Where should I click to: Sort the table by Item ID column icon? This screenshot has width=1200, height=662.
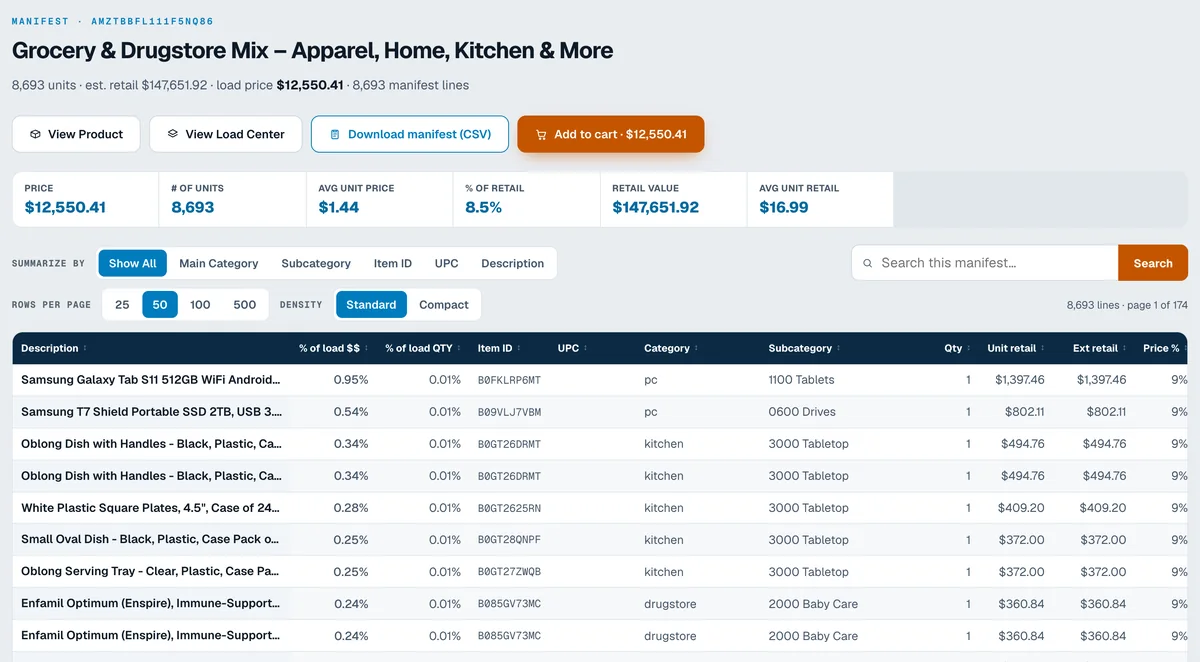[x=519, y=349]
